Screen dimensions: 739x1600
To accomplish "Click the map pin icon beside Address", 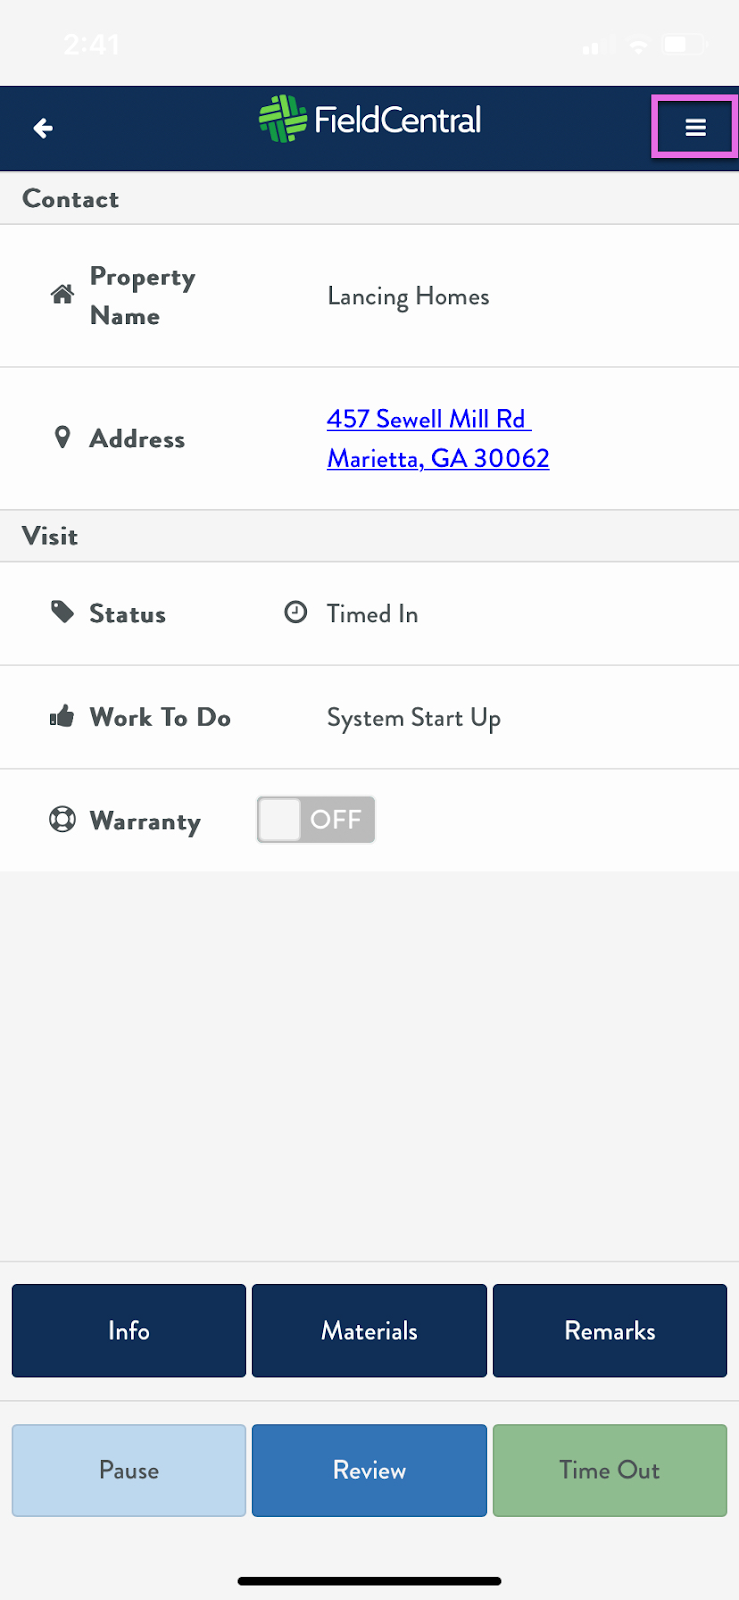I will [62, 437].
